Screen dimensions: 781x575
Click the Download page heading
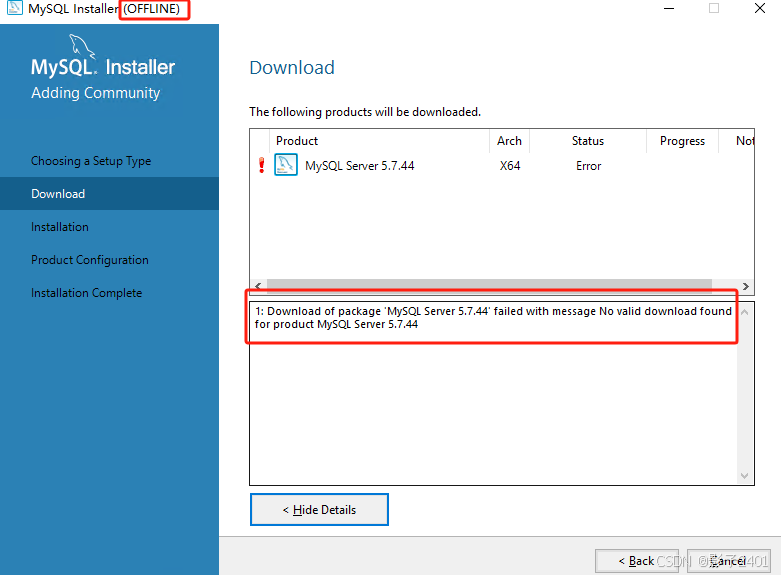(292, 67)
